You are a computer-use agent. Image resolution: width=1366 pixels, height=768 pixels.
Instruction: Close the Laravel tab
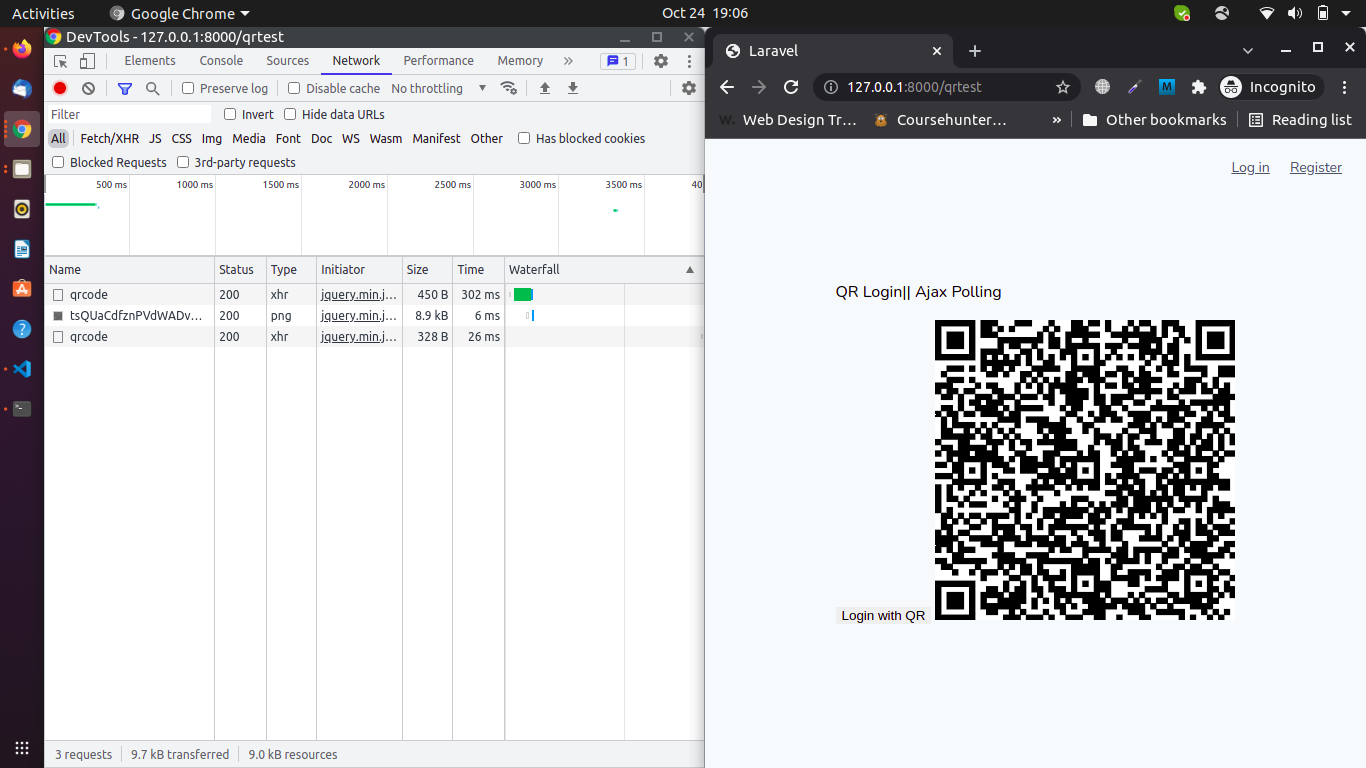click(937, 51)
